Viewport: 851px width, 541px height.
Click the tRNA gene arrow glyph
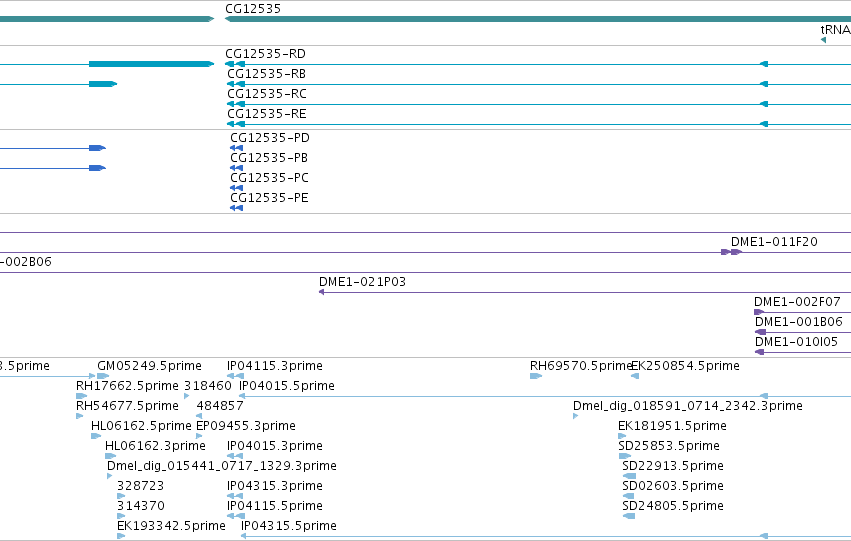(x=823, y=40)
